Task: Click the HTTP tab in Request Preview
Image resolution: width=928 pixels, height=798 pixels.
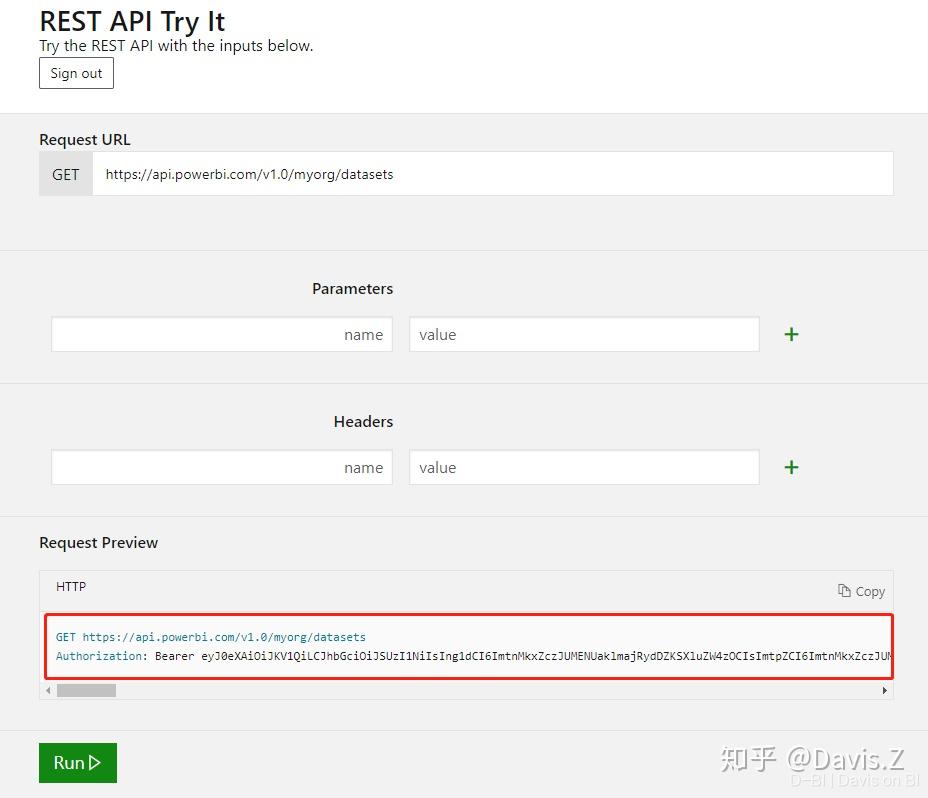Action: click(x=71, y=587)
